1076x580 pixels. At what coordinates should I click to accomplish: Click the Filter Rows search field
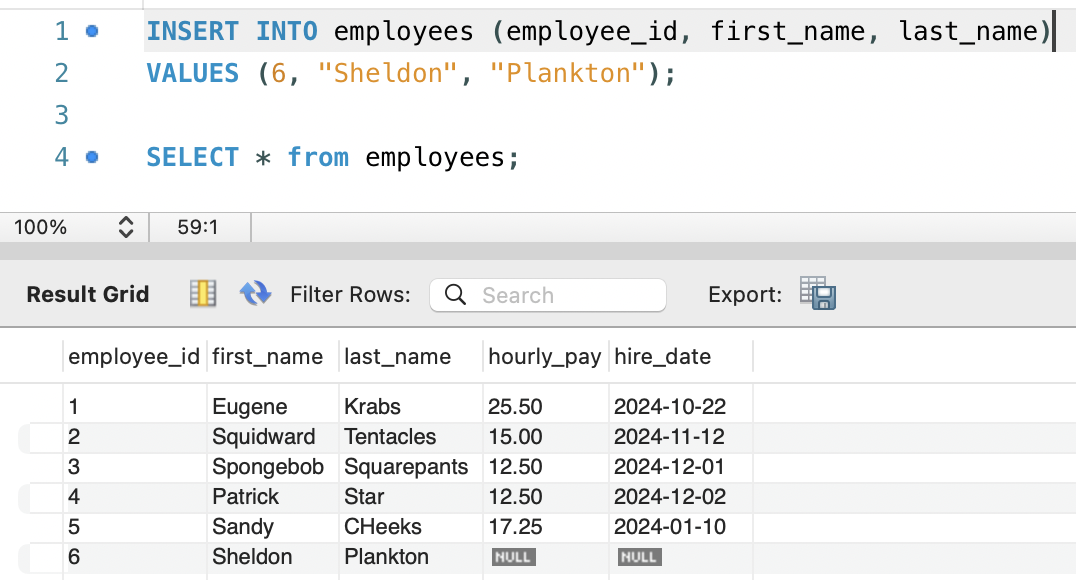pos(548,295)
